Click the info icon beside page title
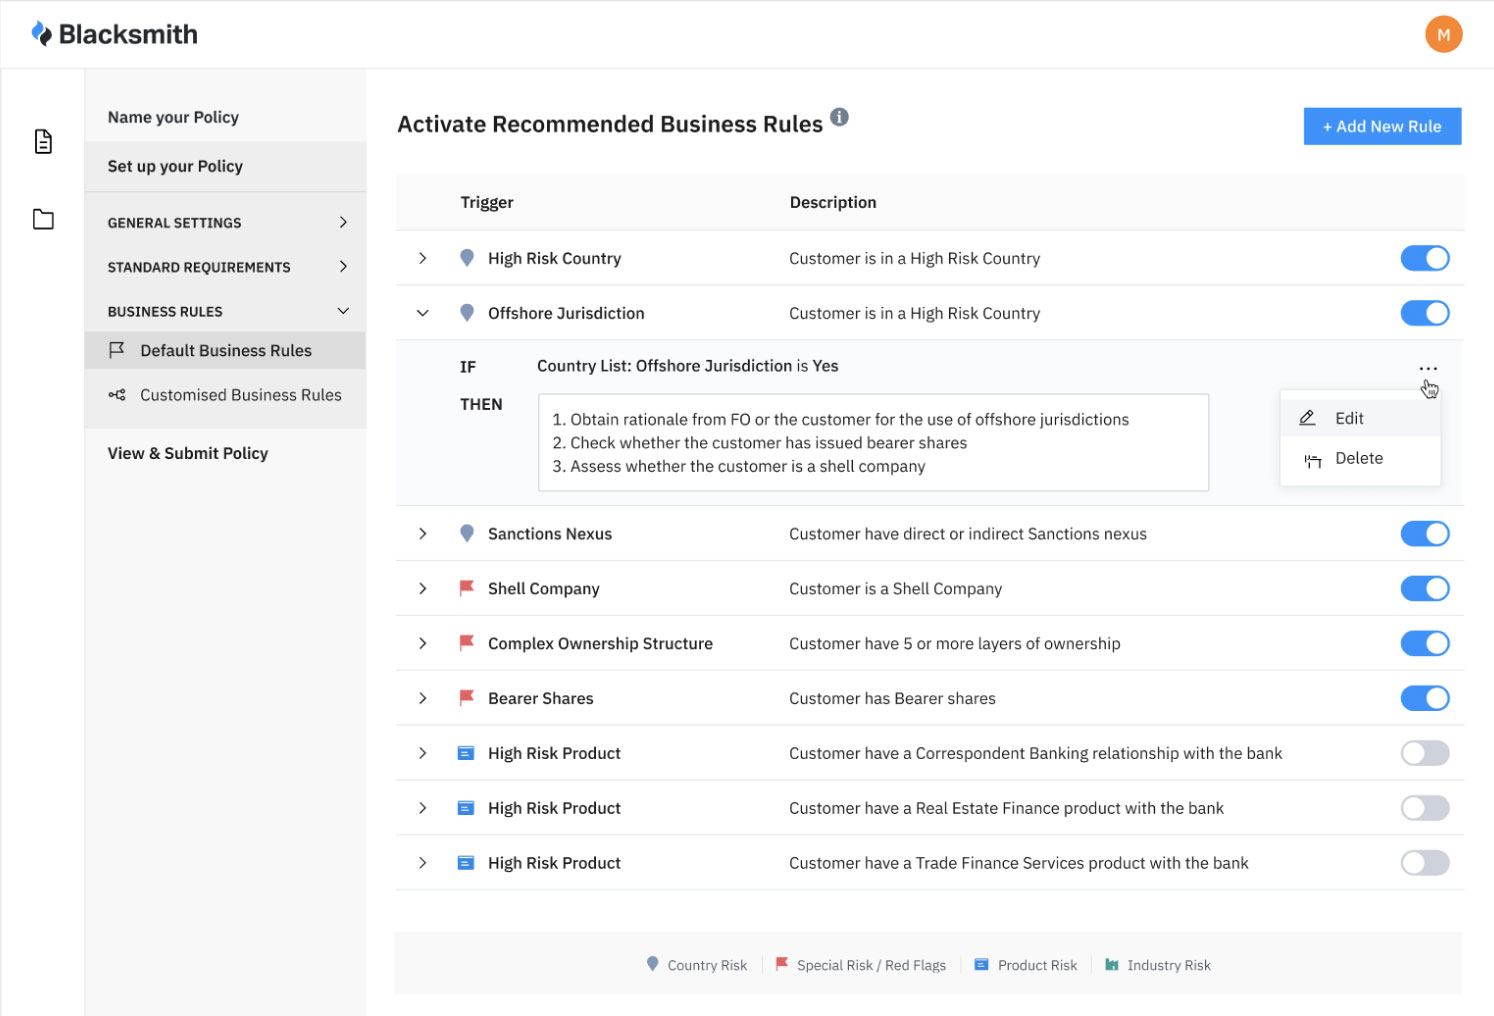This screenshot has height=1016, width=1494. [840, 117]
